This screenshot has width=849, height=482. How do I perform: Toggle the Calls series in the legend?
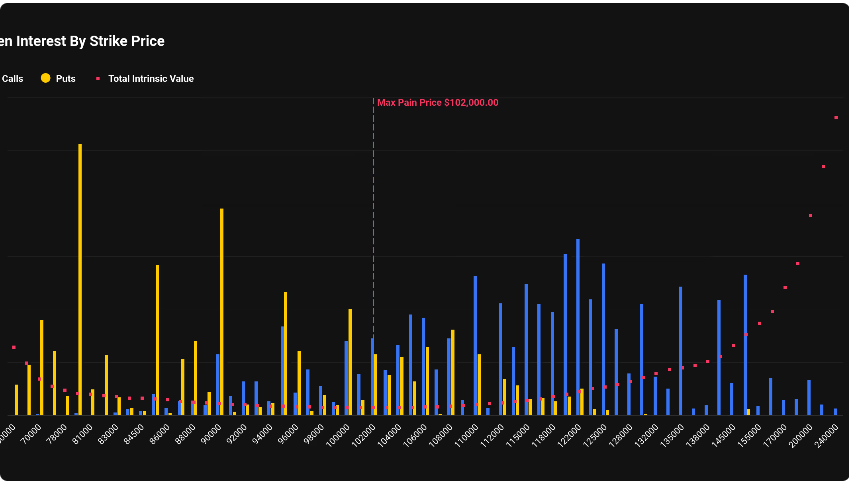12,78
